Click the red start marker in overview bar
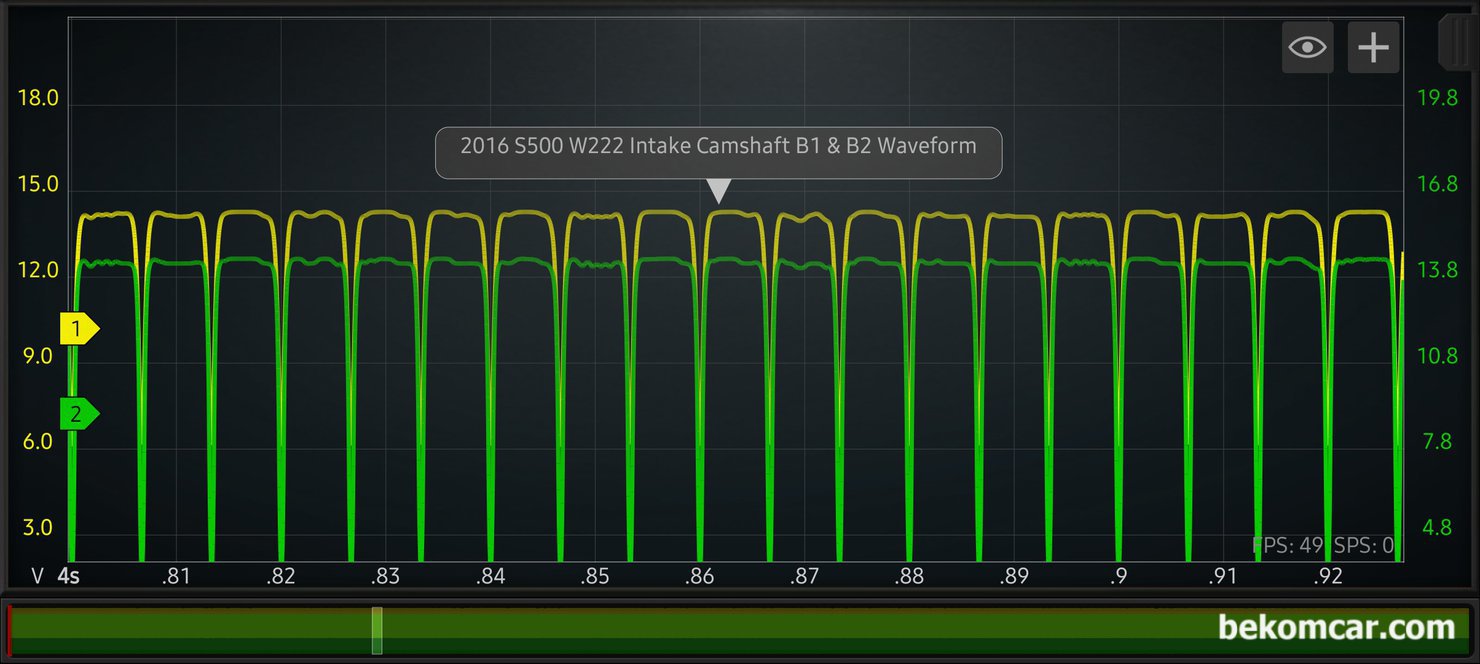The width and height of the screenshot is (1480, 664). click(x=9, y=631)
